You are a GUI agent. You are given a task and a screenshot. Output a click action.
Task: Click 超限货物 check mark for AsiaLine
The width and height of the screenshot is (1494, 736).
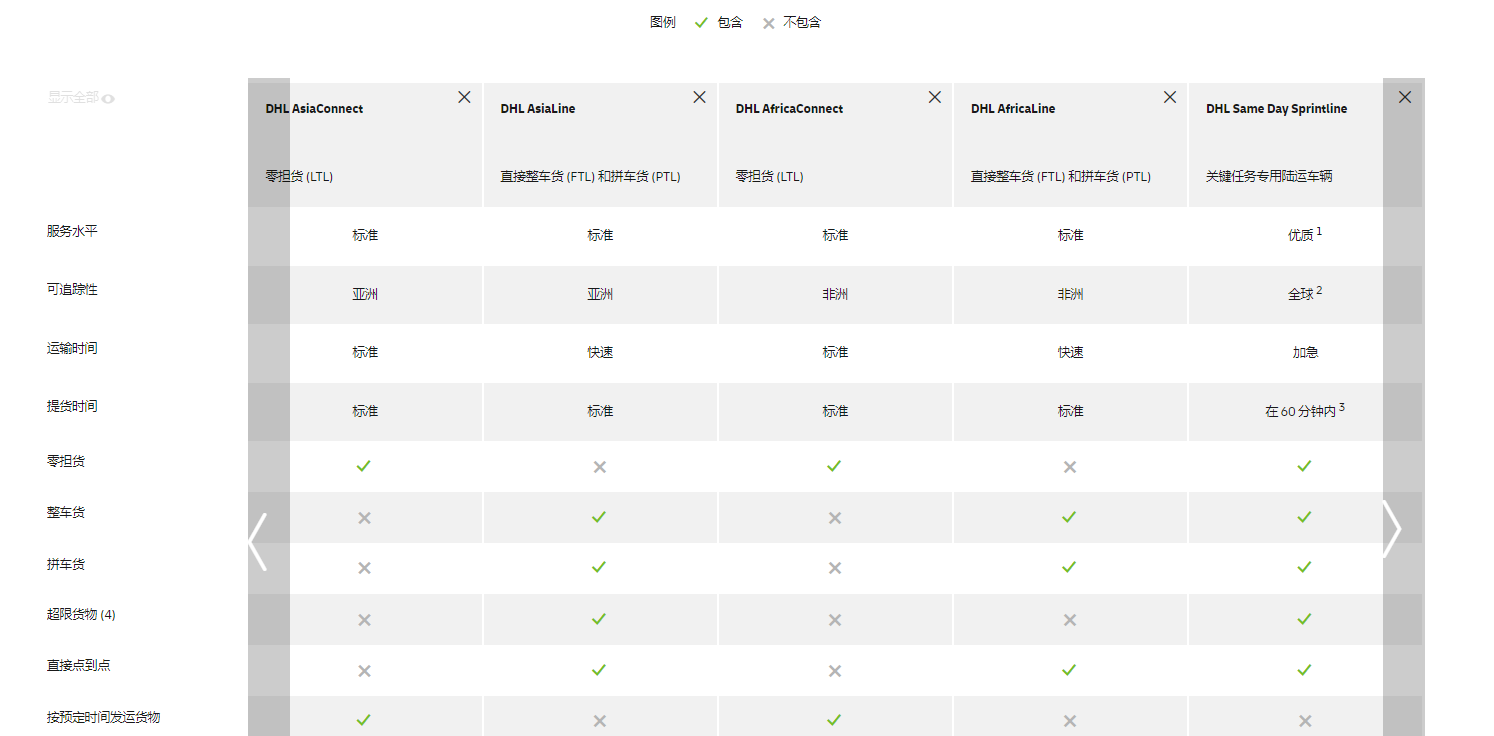[599, 619]
